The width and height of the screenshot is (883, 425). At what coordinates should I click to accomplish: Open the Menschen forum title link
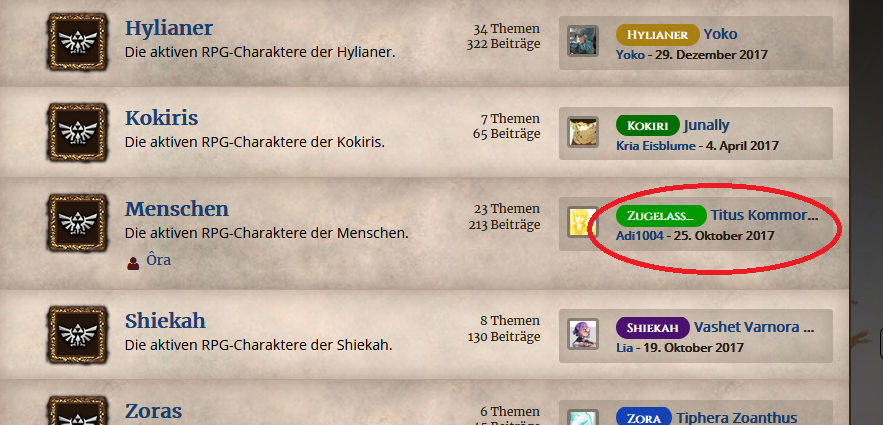[x=176, y=208]
